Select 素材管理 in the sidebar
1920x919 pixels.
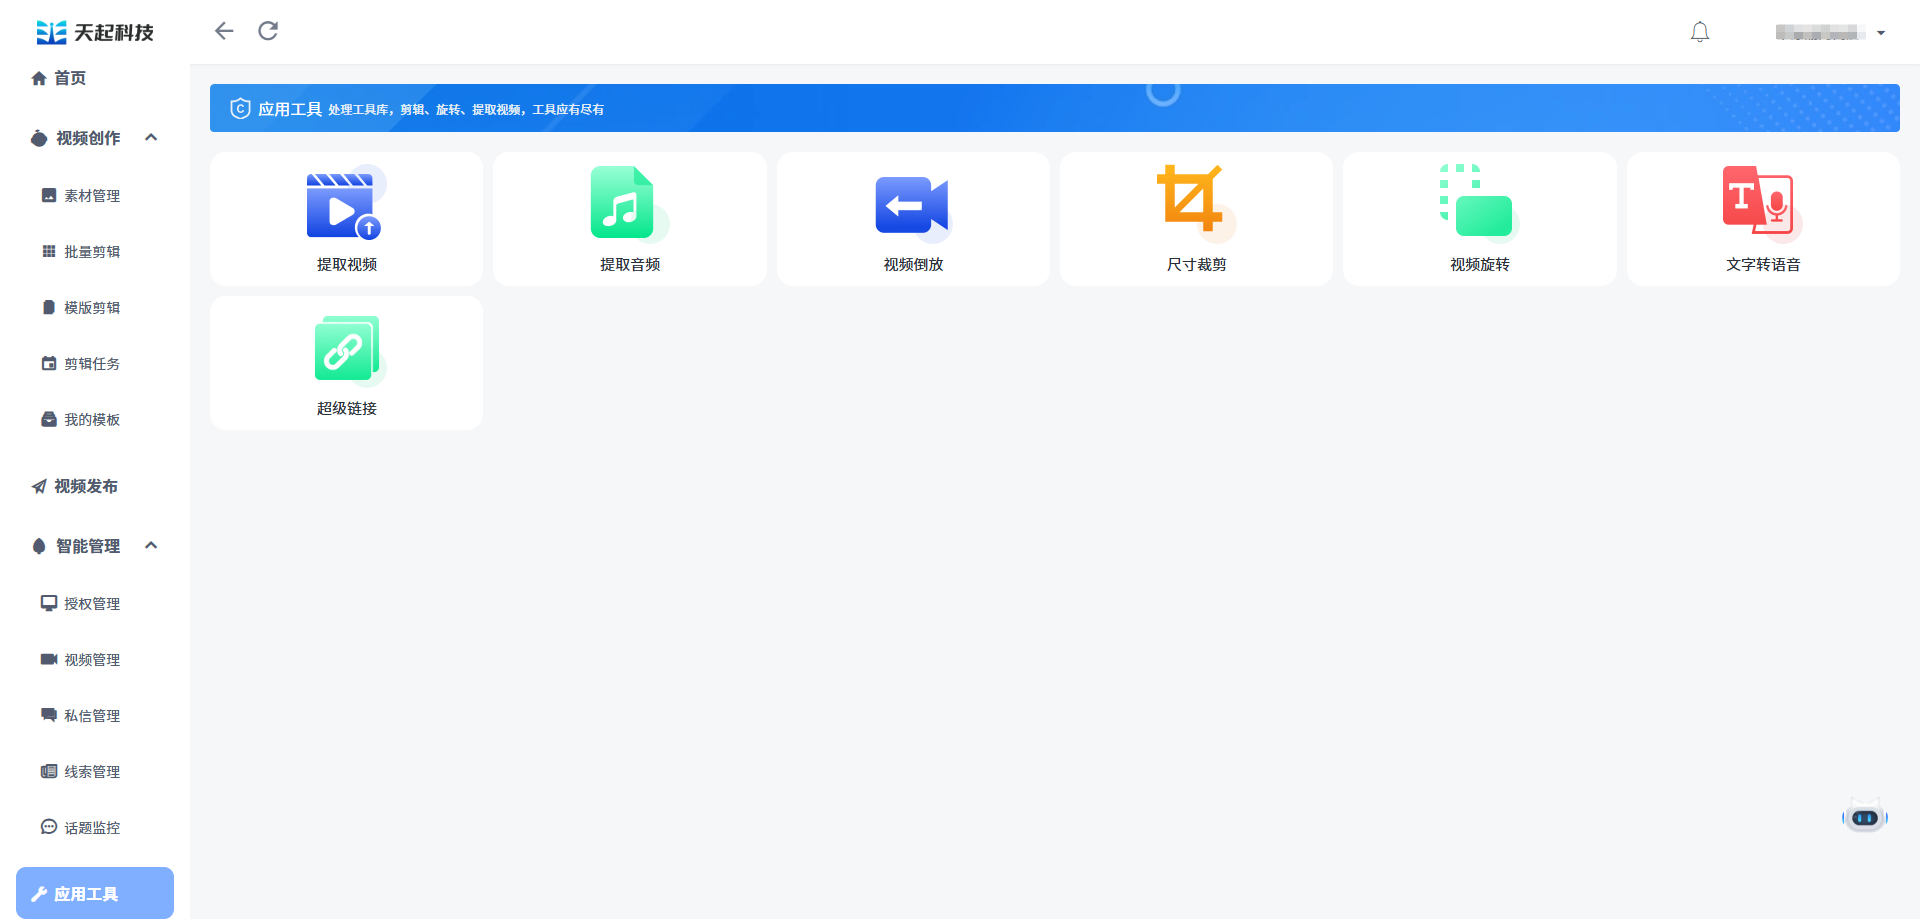91,196
